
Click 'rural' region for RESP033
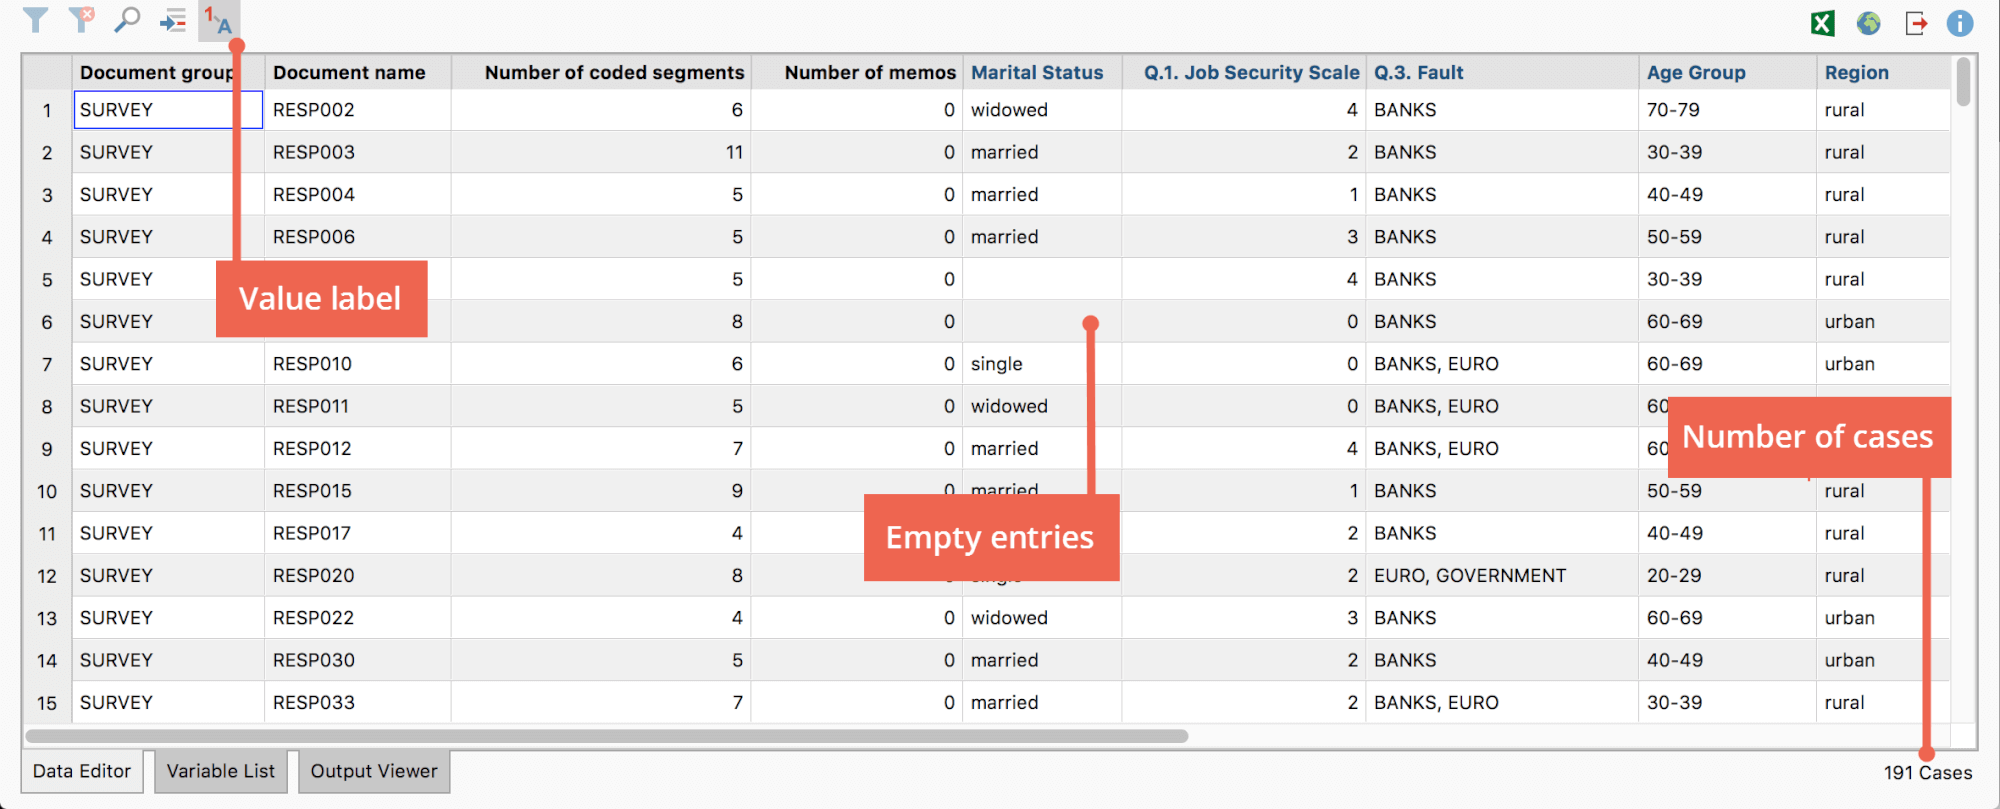[x=1844, y=703]
